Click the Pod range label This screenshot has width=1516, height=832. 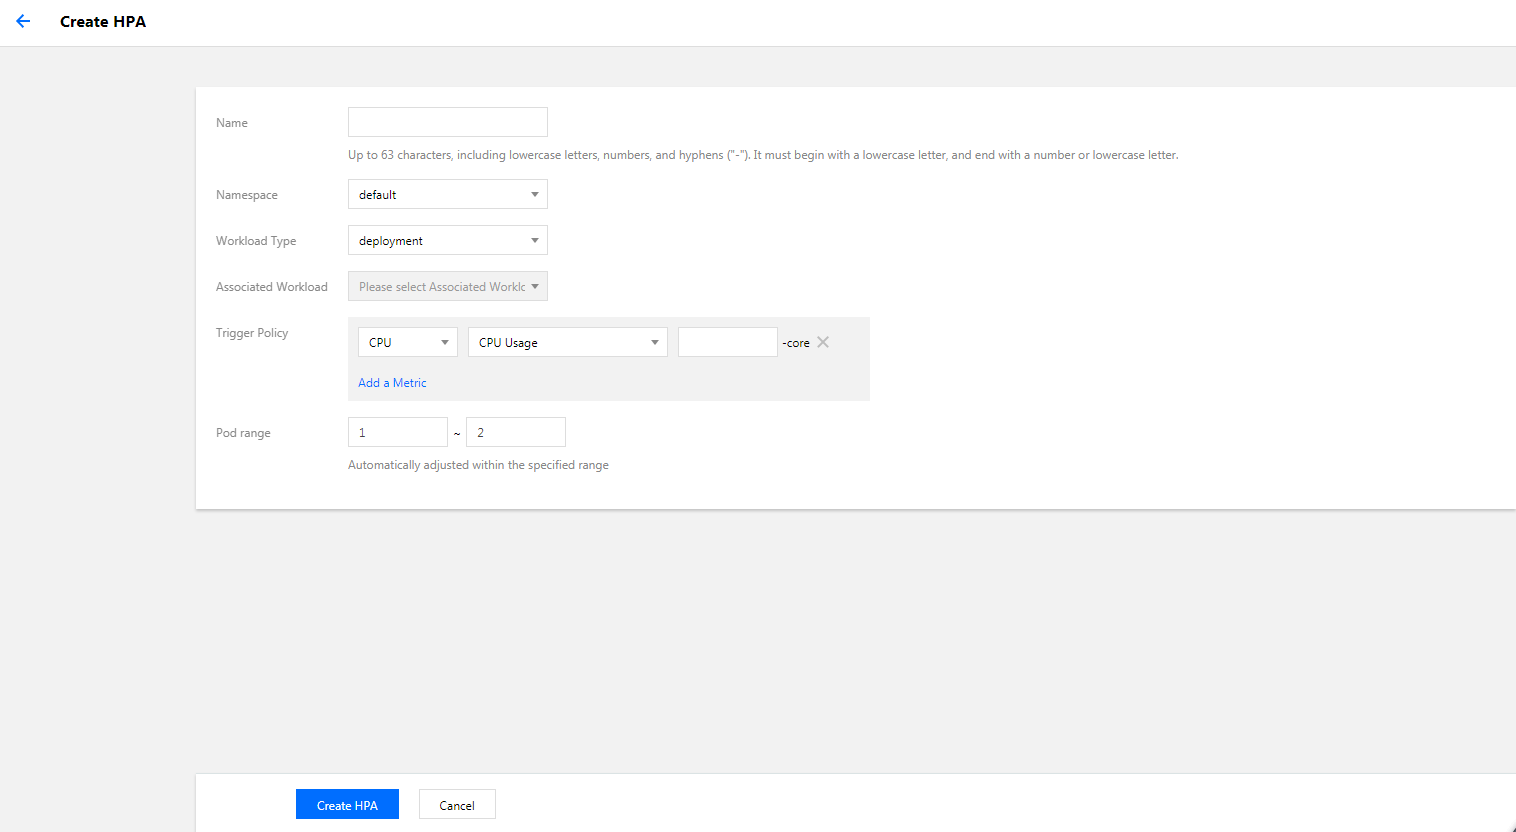(243, 433)
